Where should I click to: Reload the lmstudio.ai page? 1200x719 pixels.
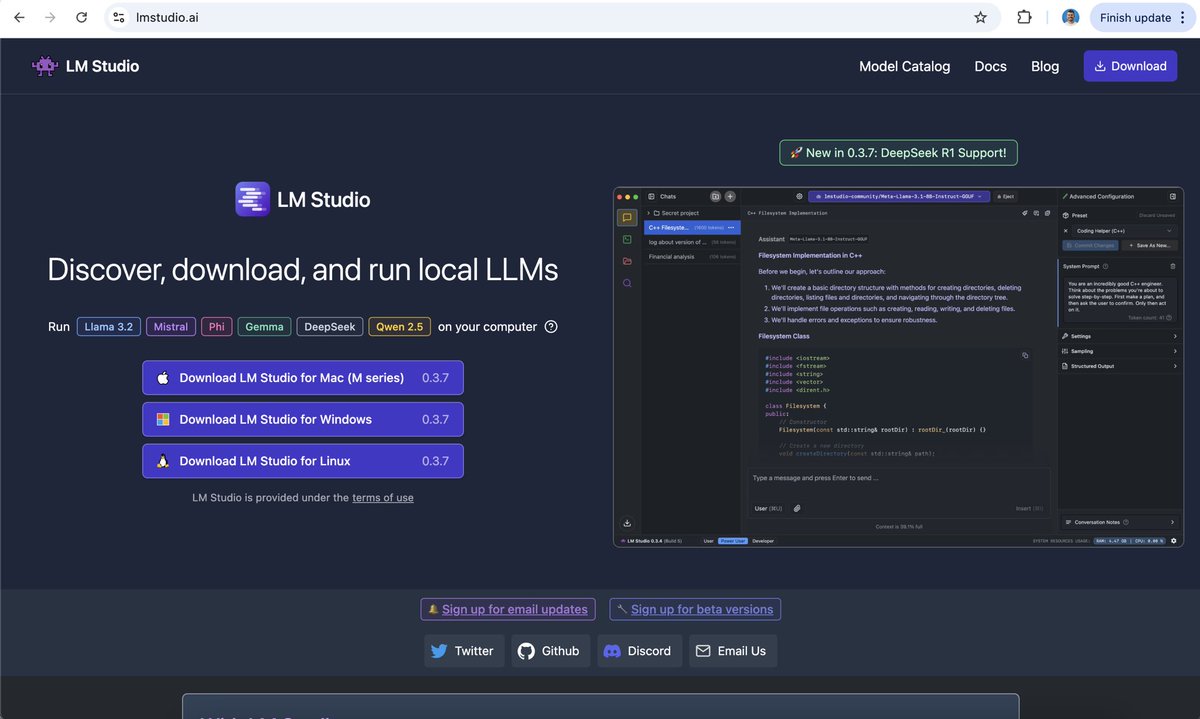click(82, 17)
